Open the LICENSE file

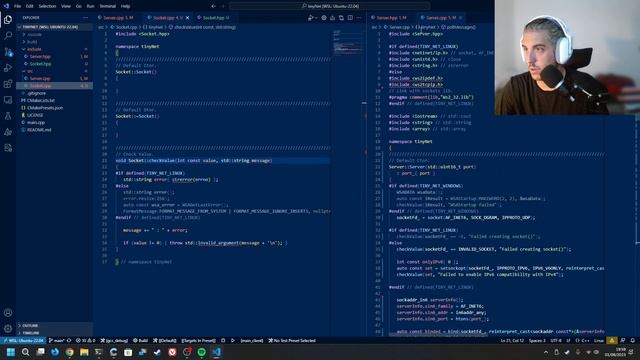pyautogui.click(x=54, y=115)
